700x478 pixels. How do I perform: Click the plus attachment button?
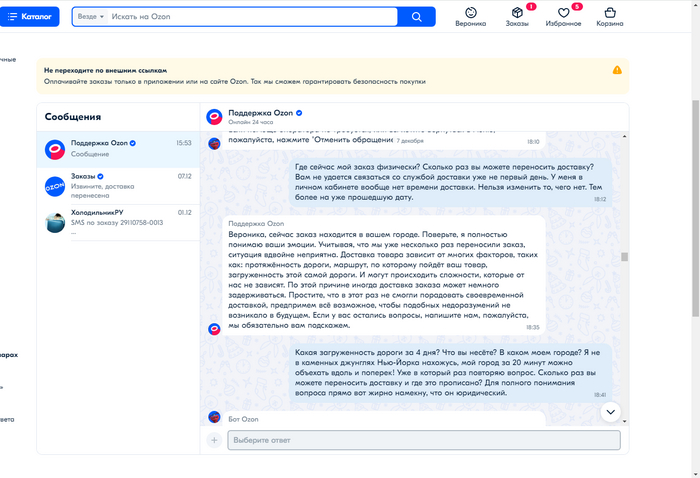pos(214,440)
